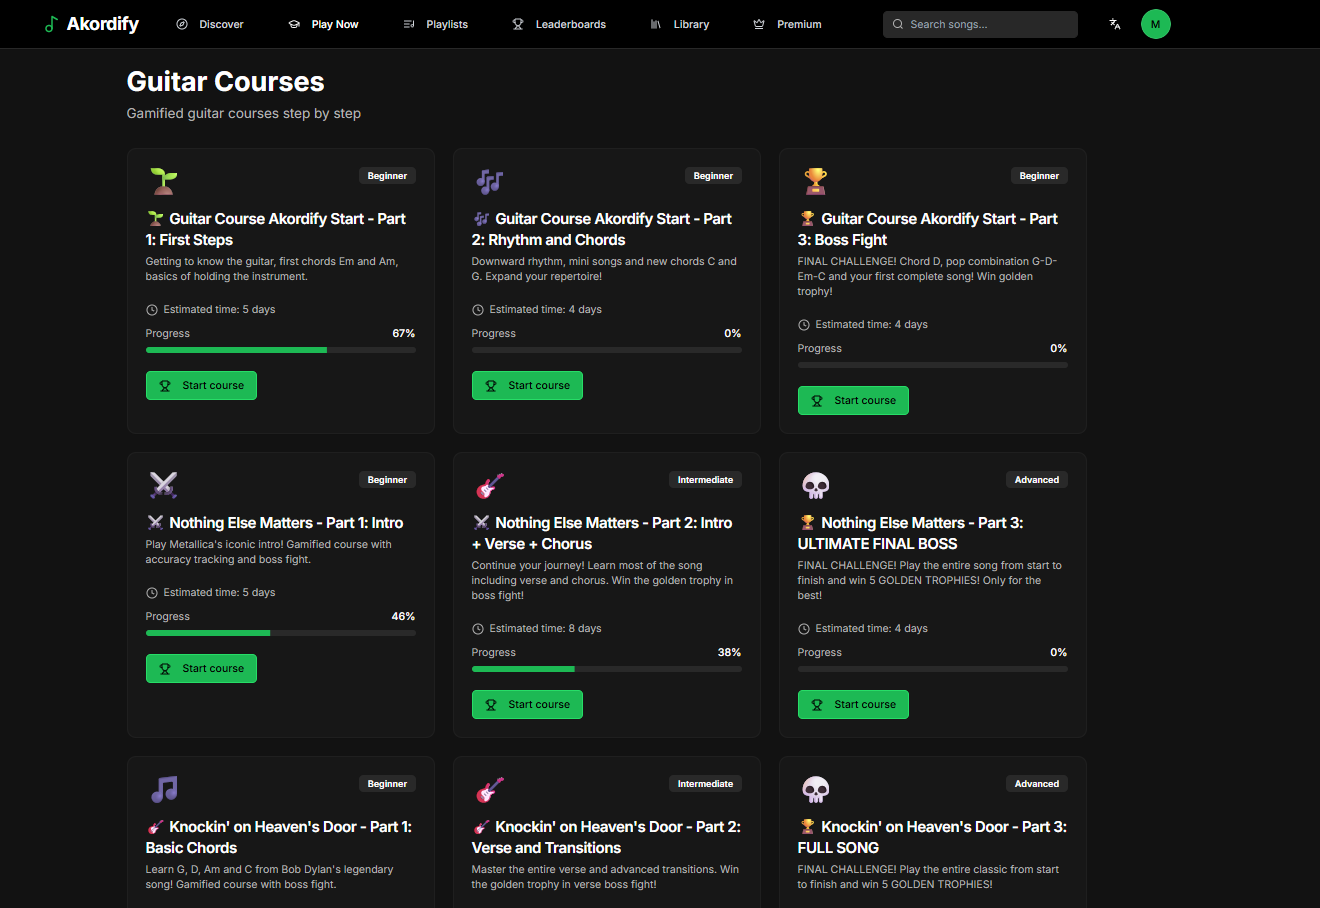Click the list icon next to Playlists

409,24
